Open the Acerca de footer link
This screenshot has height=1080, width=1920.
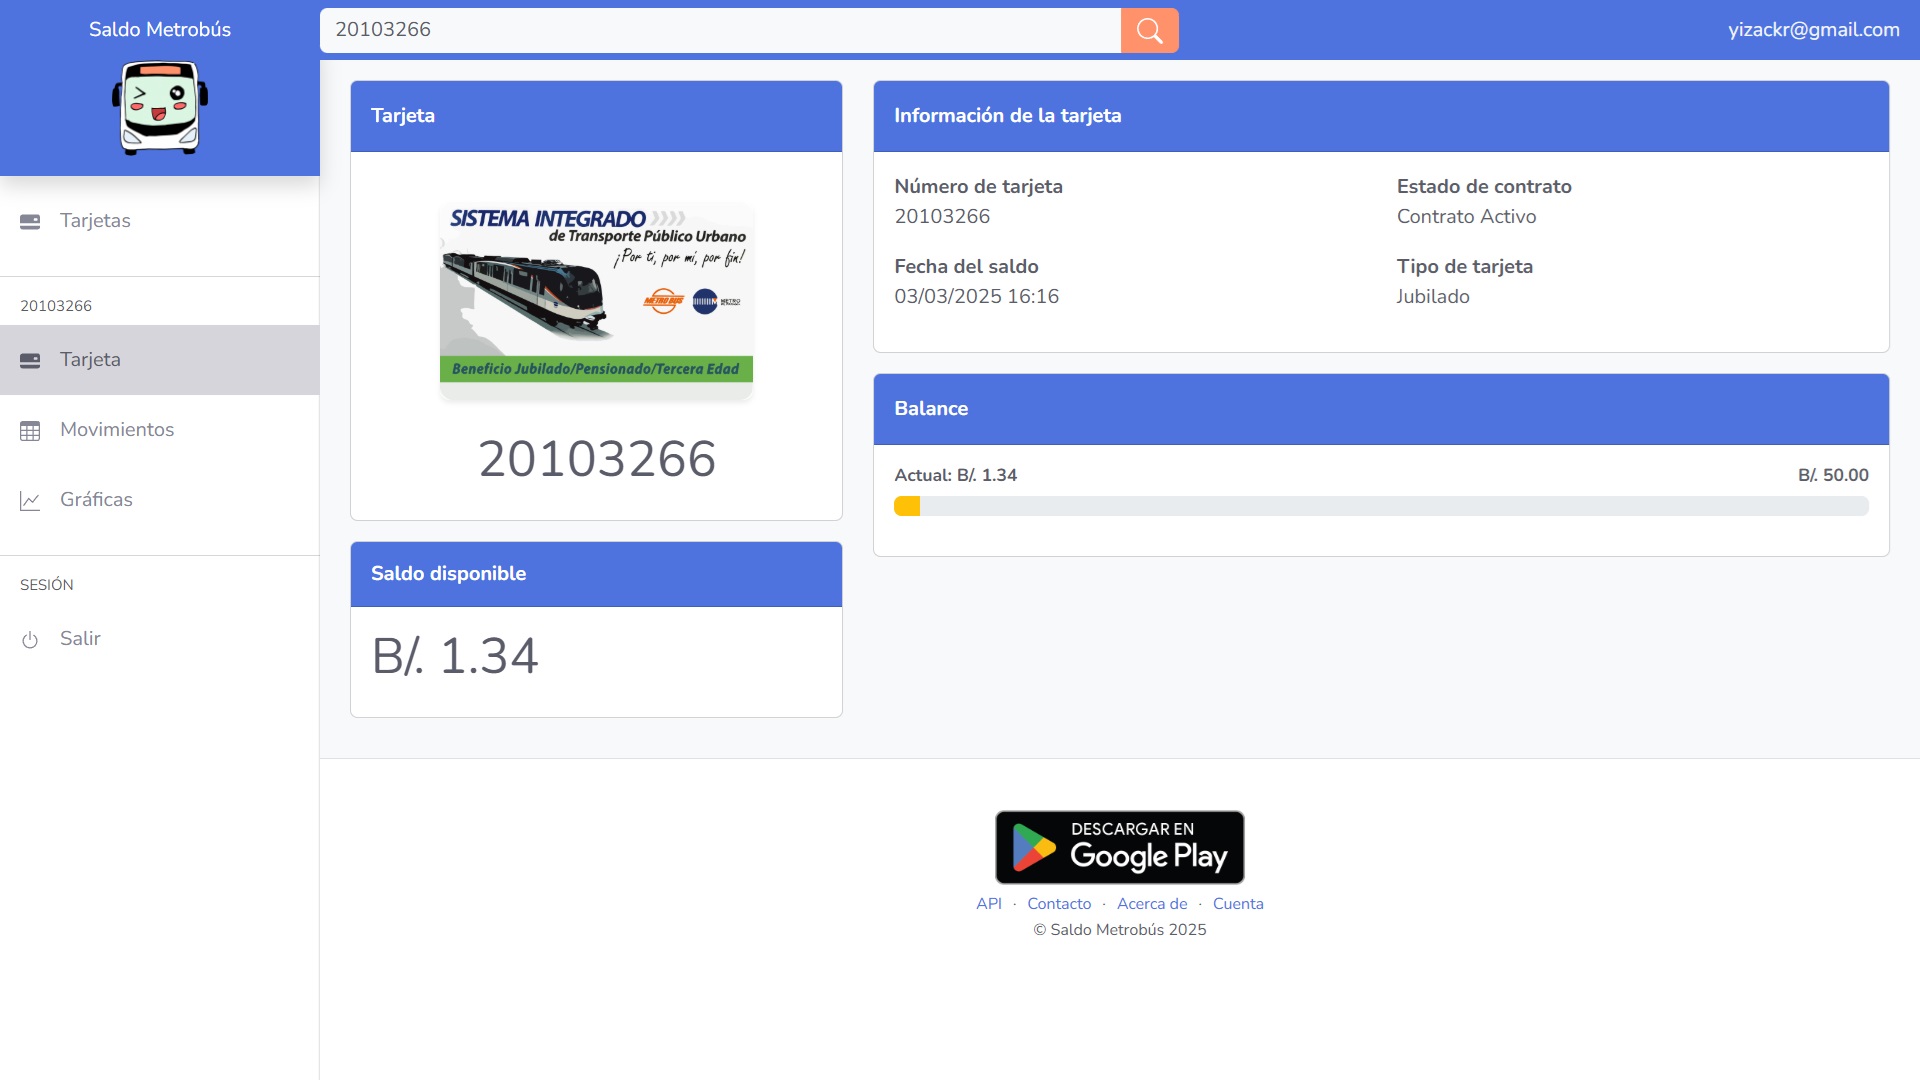click(1152, 904)
